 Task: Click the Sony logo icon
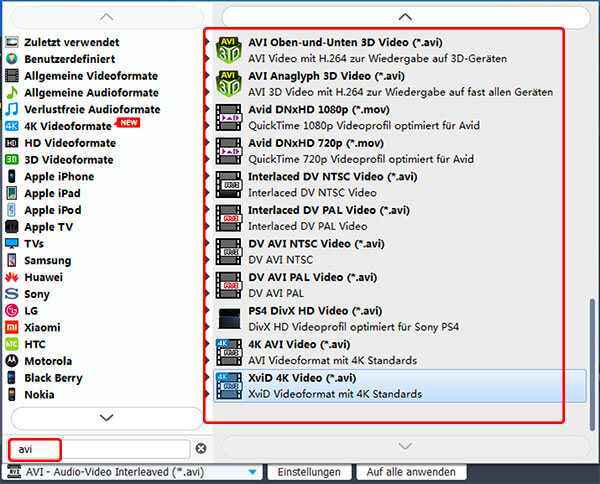[12, 294]
